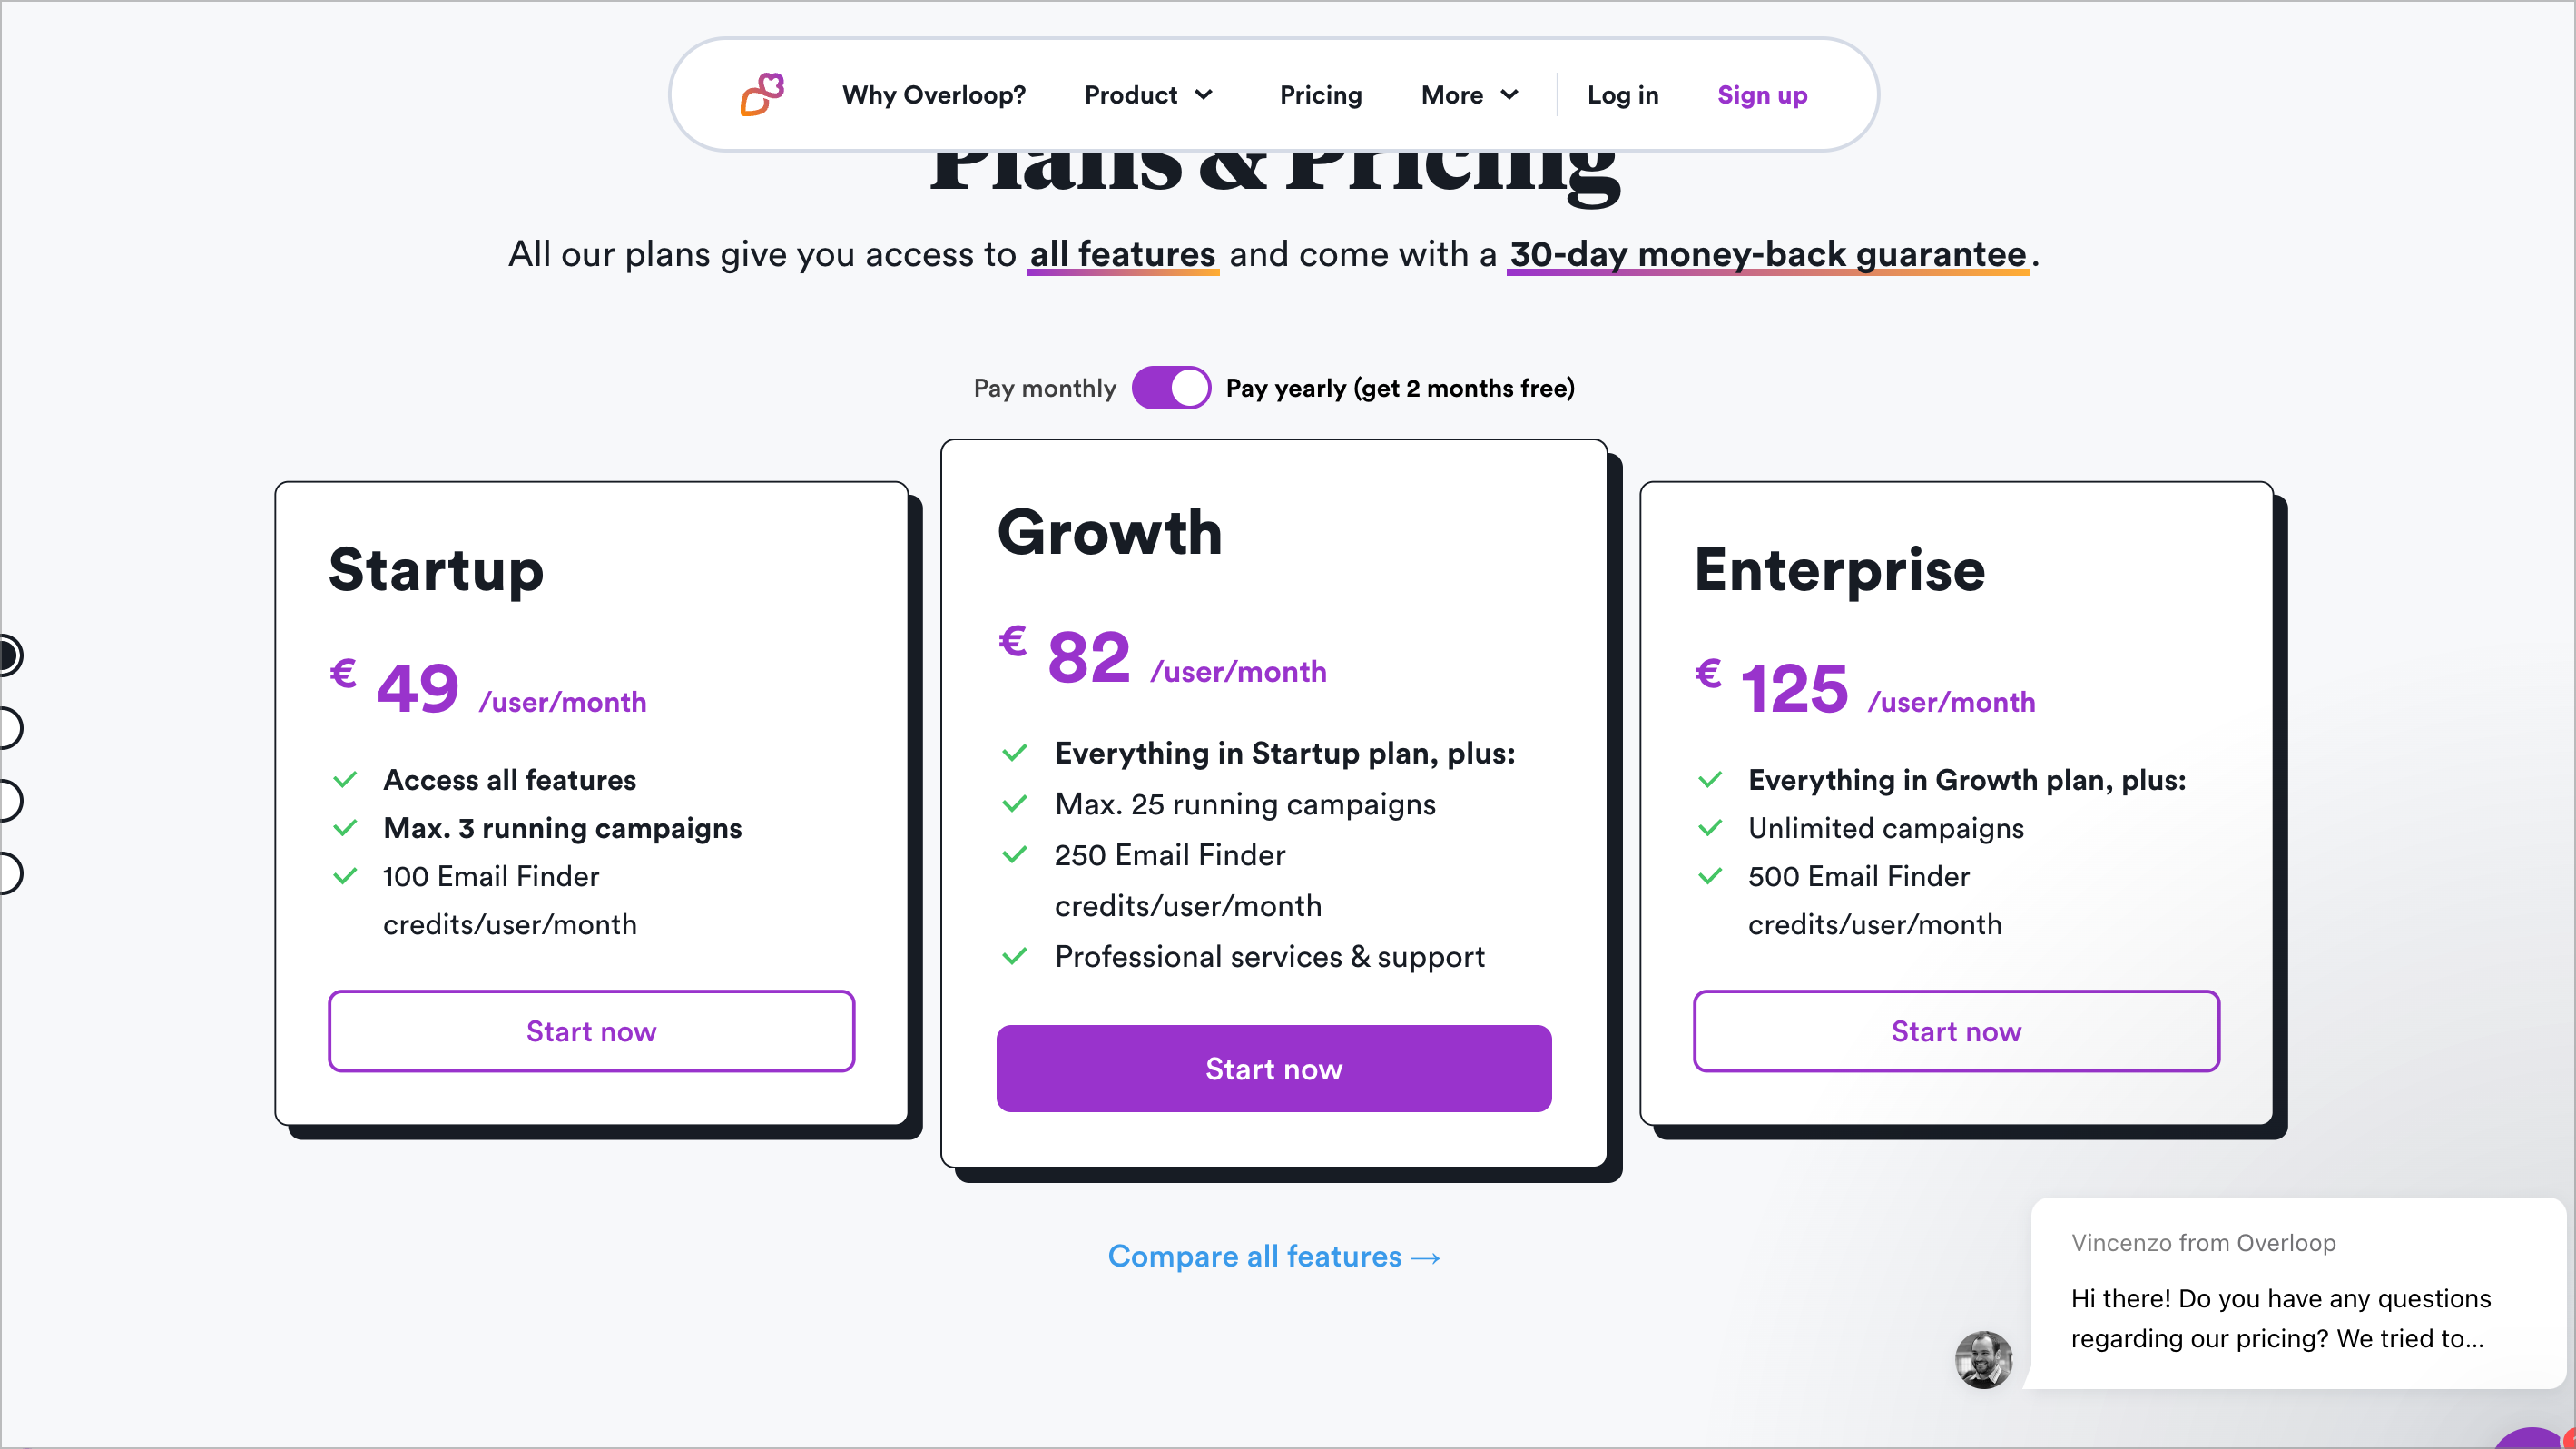Image resolution: width=2576 pixels, height=1449 pixels.
Task: Expand the Product dropdown menu
Action: pyautogui.click(x=1149, y=95)
